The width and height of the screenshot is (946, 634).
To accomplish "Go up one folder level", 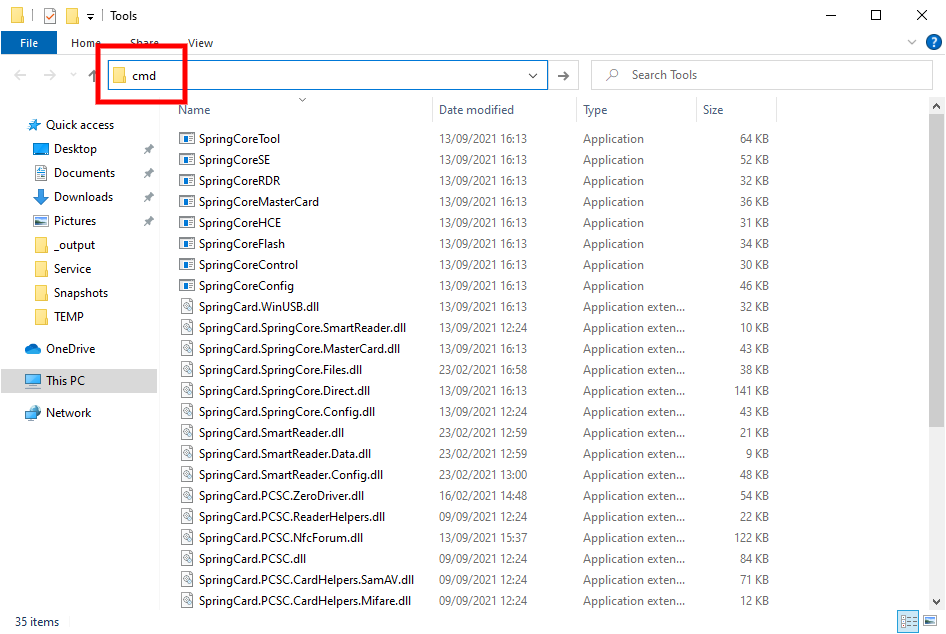I will [x=93, y=75].
